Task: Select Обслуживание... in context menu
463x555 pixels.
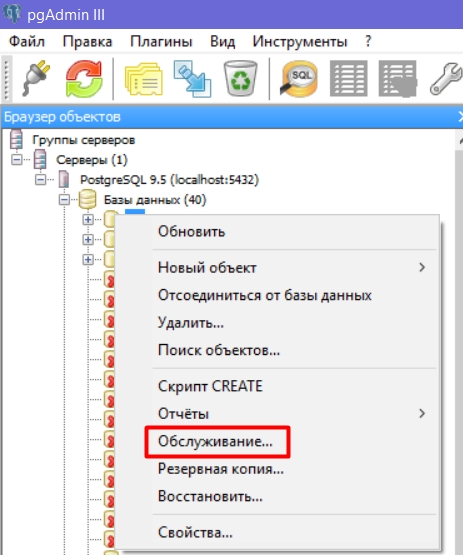Action: click(x=278, y=441)
